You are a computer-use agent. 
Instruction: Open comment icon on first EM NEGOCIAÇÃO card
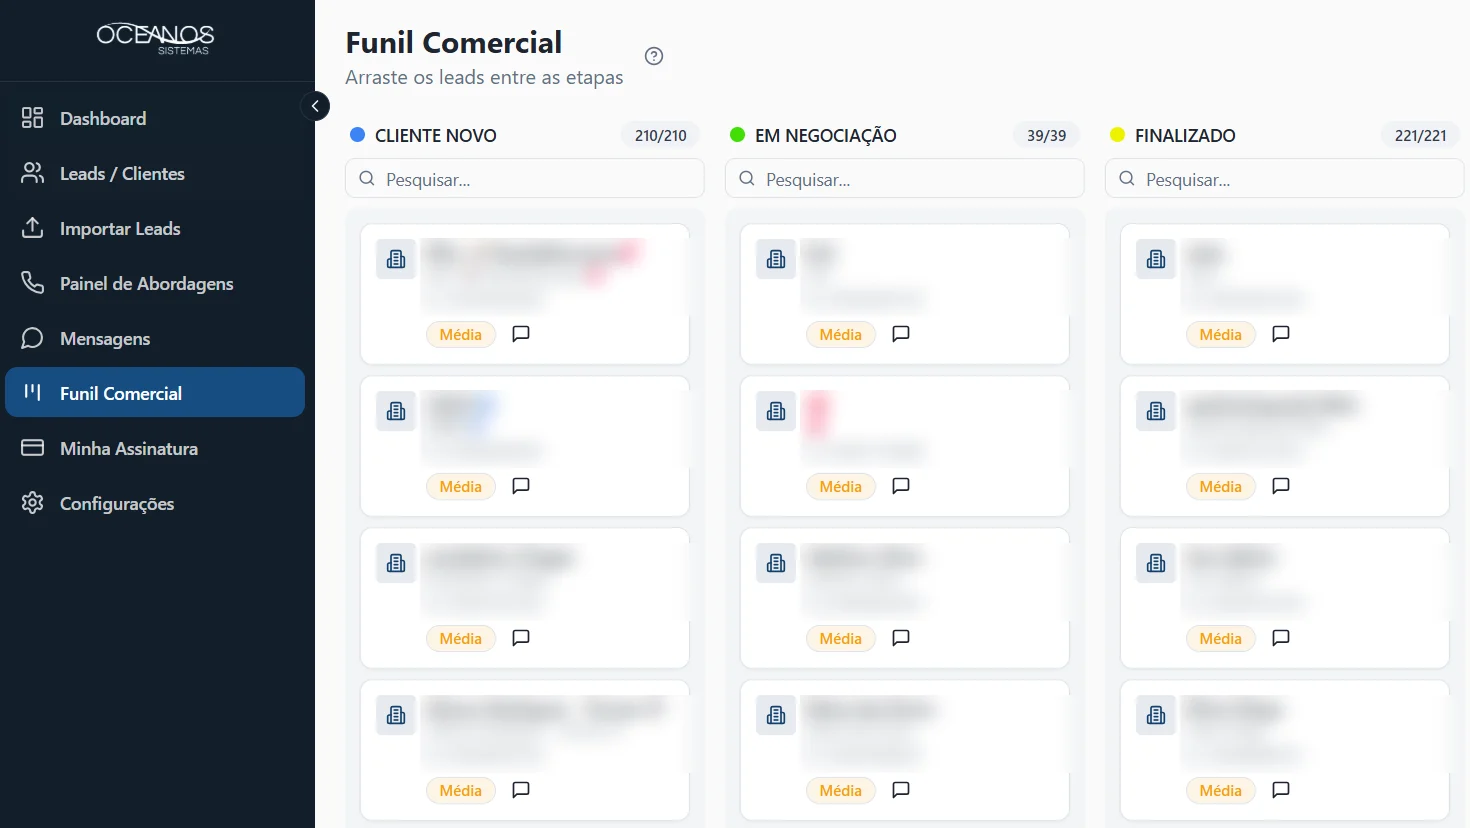coord(901,334)
